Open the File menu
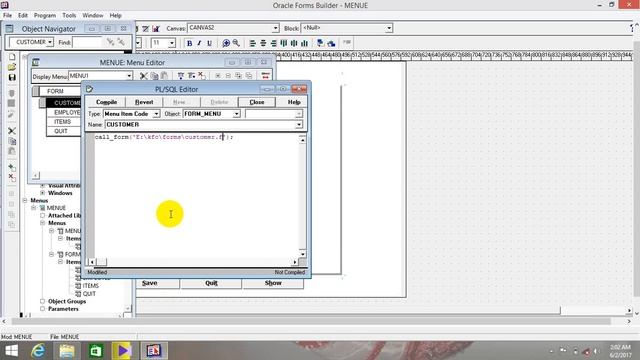 (x=7, y=16)
